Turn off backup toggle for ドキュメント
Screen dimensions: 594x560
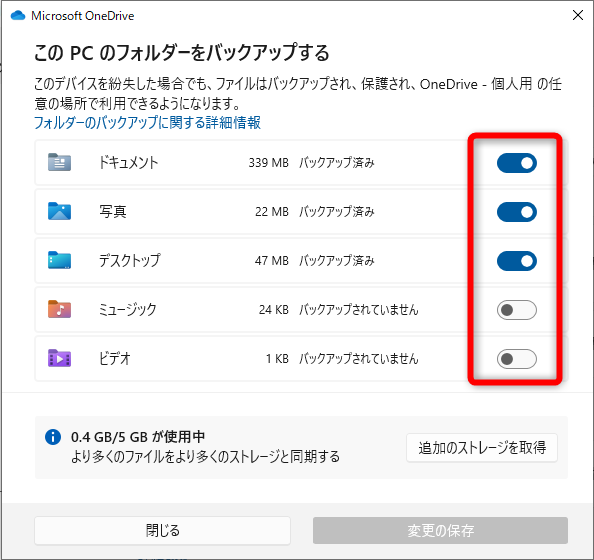[517, 163]
